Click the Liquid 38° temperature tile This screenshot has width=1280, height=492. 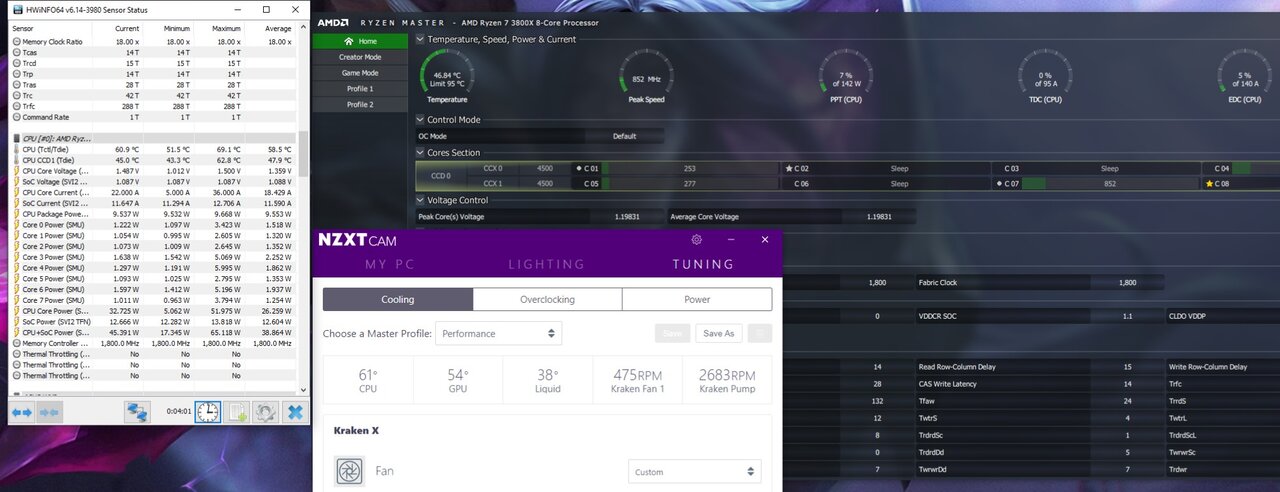(x=547, y=380)
